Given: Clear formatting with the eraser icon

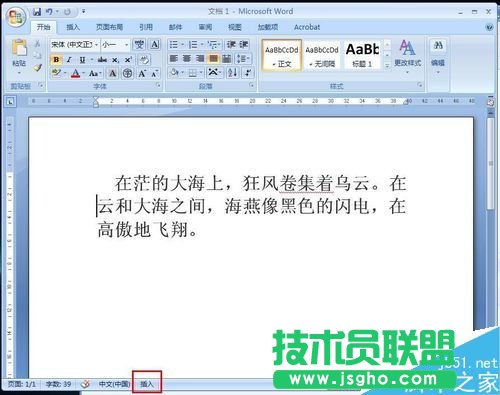Looking at the screenshot, I should pos(144,60).
